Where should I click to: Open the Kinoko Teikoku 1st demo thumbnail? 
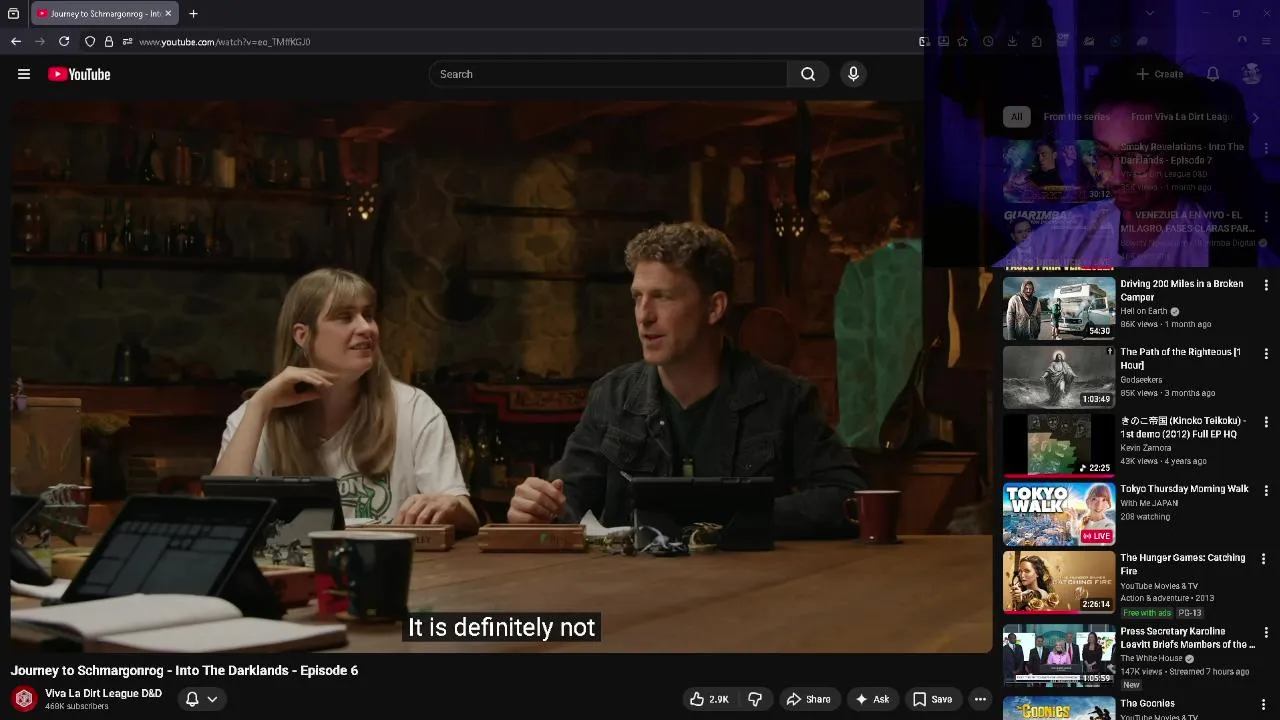click(x=1059, y=446)
